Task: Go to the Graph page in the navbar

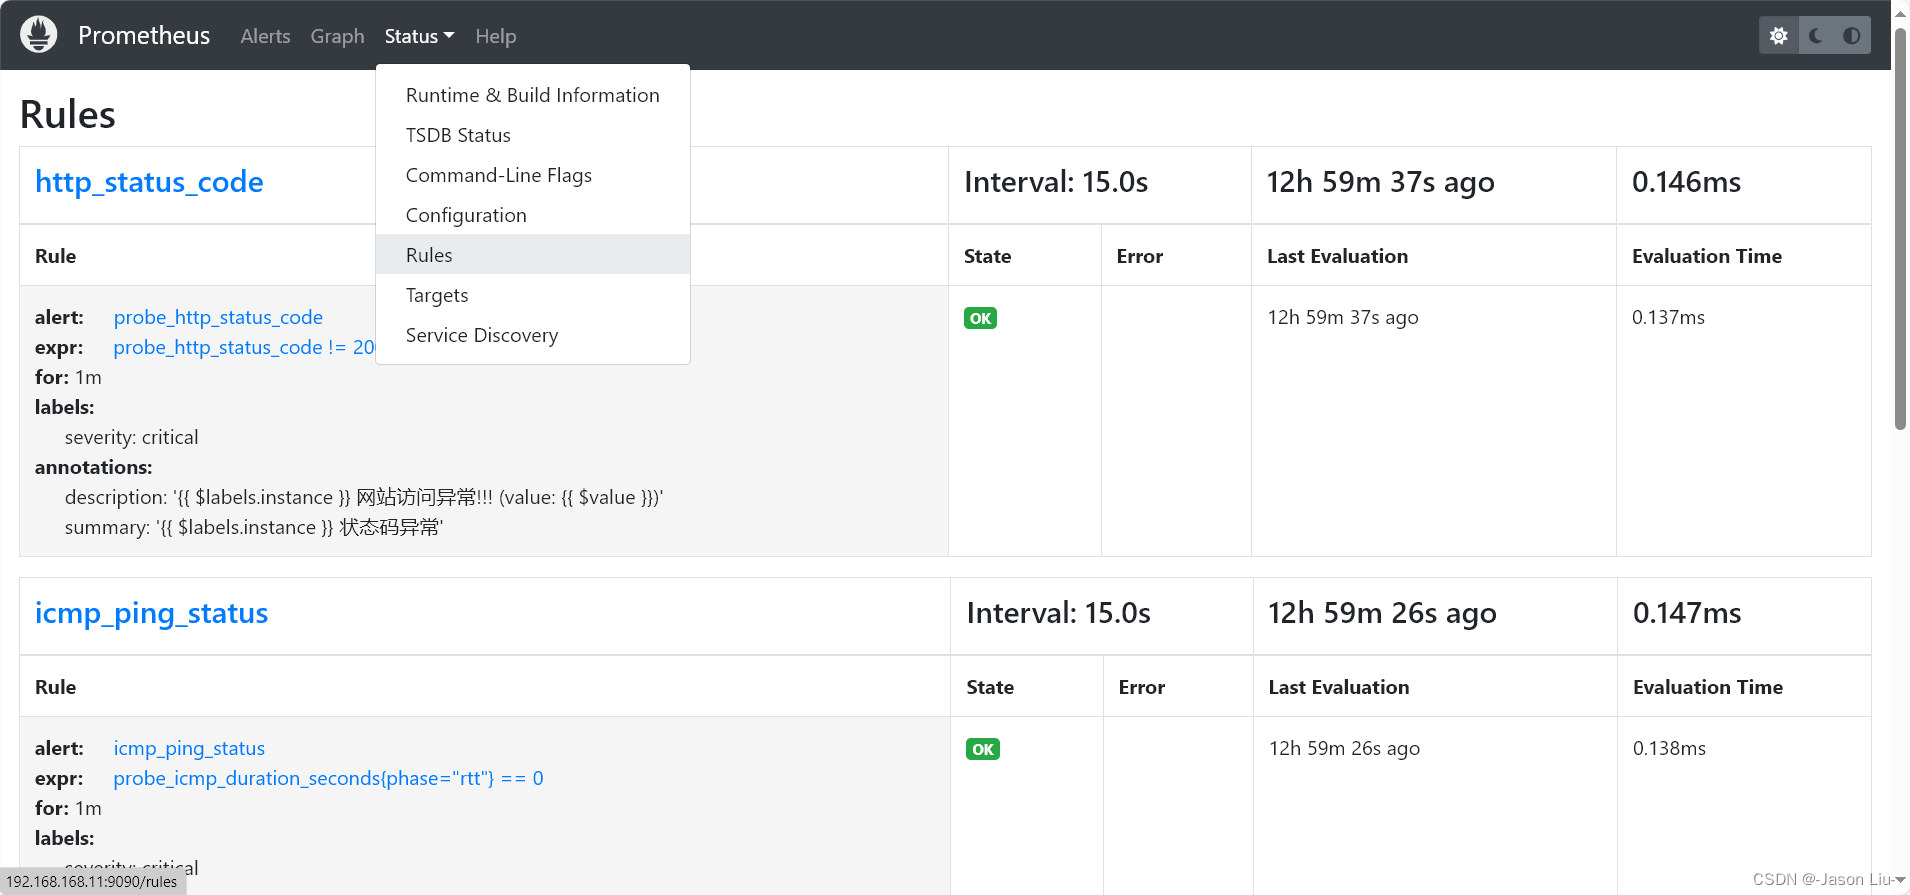Action: (337, 36)
